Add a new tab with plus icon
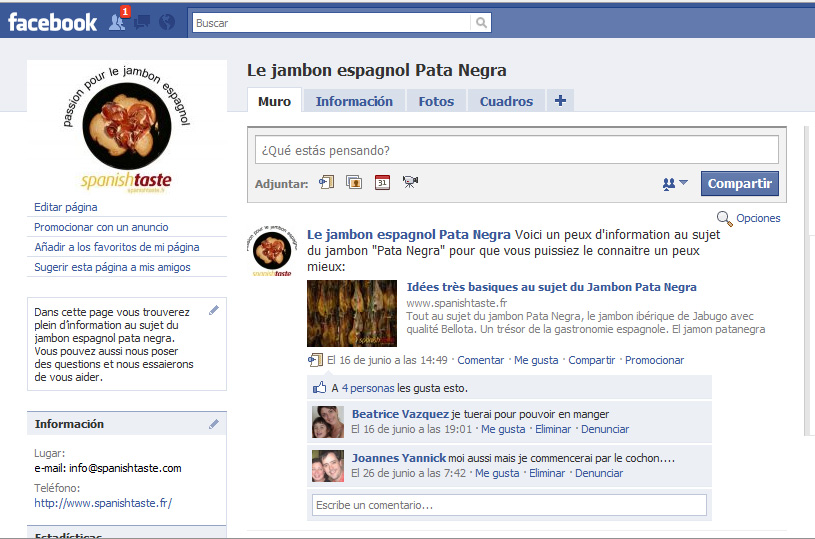 pyautogui.click(x=560, y=100)
